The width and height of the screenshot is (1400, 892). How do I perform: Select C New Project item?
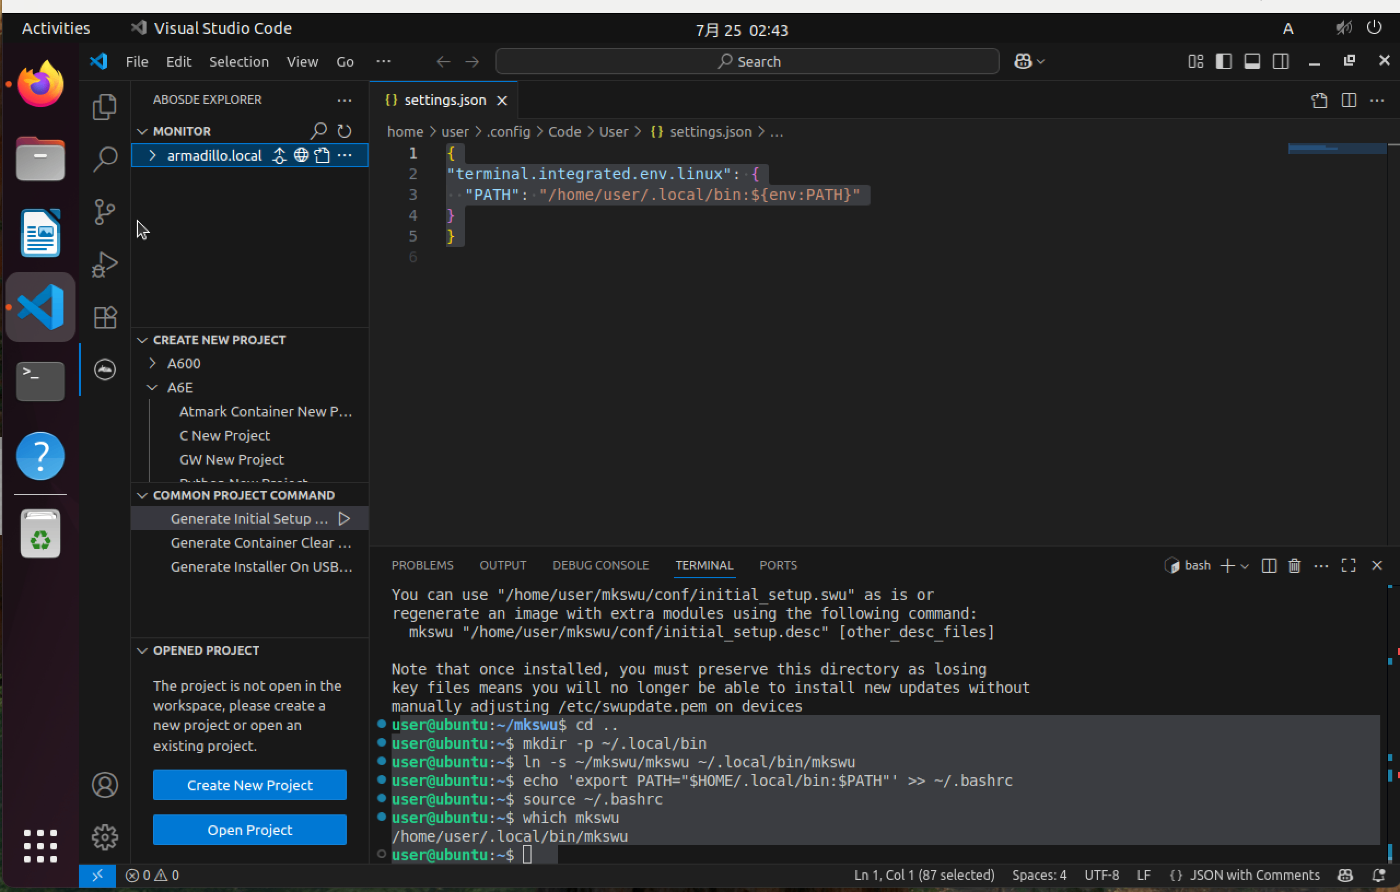225,436
